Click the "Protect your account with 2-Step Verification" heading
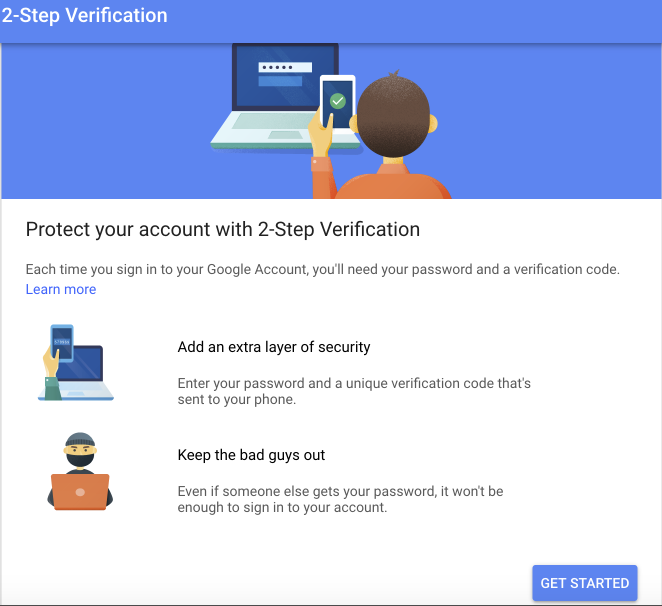 (222, 229)
